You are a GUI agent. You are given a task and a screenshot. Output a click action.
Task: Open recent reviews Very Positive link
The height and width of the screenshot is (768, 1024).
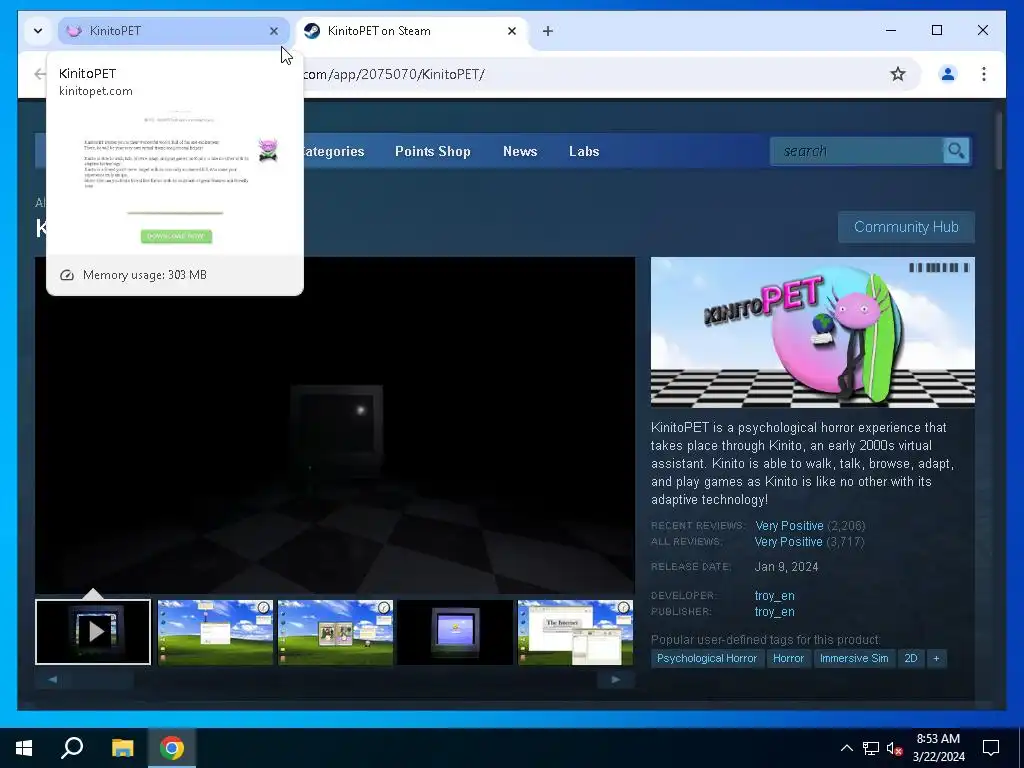click(789, 526)
